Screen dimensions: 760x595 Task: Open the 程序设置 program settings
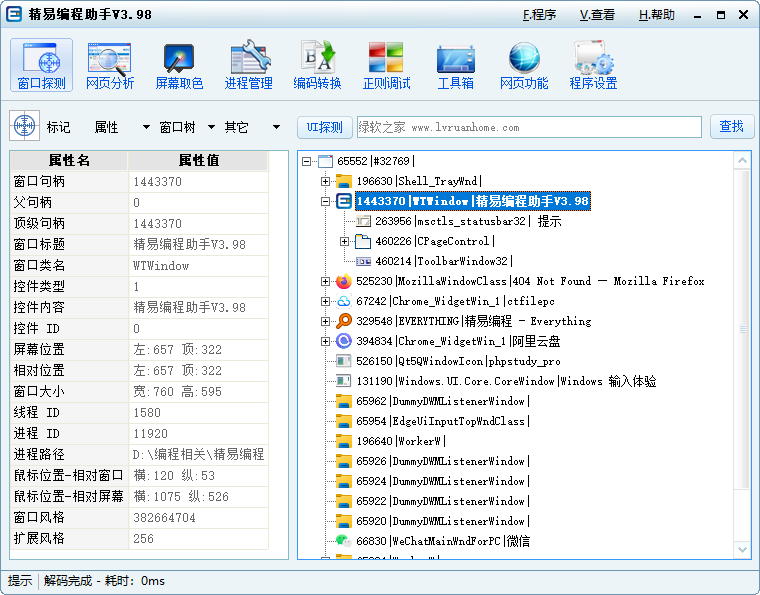pyautogui.click(x=593, y=66)
